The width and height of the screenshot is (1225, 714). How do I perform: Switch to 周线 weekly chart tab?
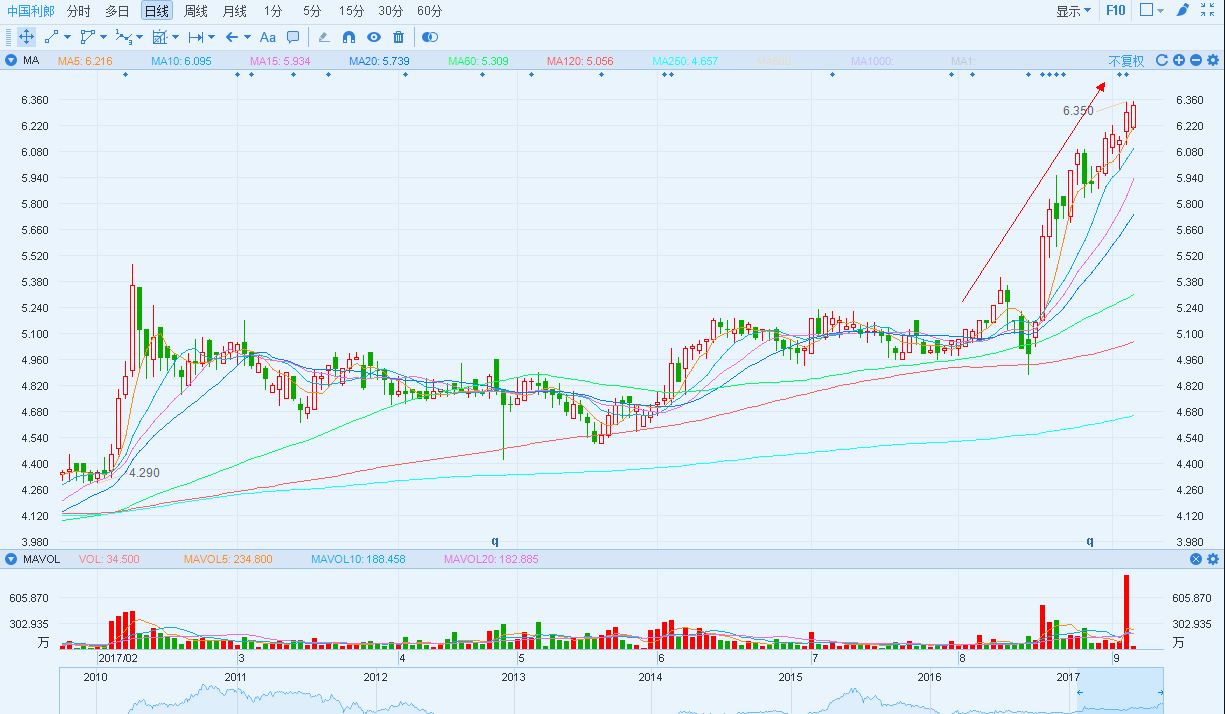point(196,11)
